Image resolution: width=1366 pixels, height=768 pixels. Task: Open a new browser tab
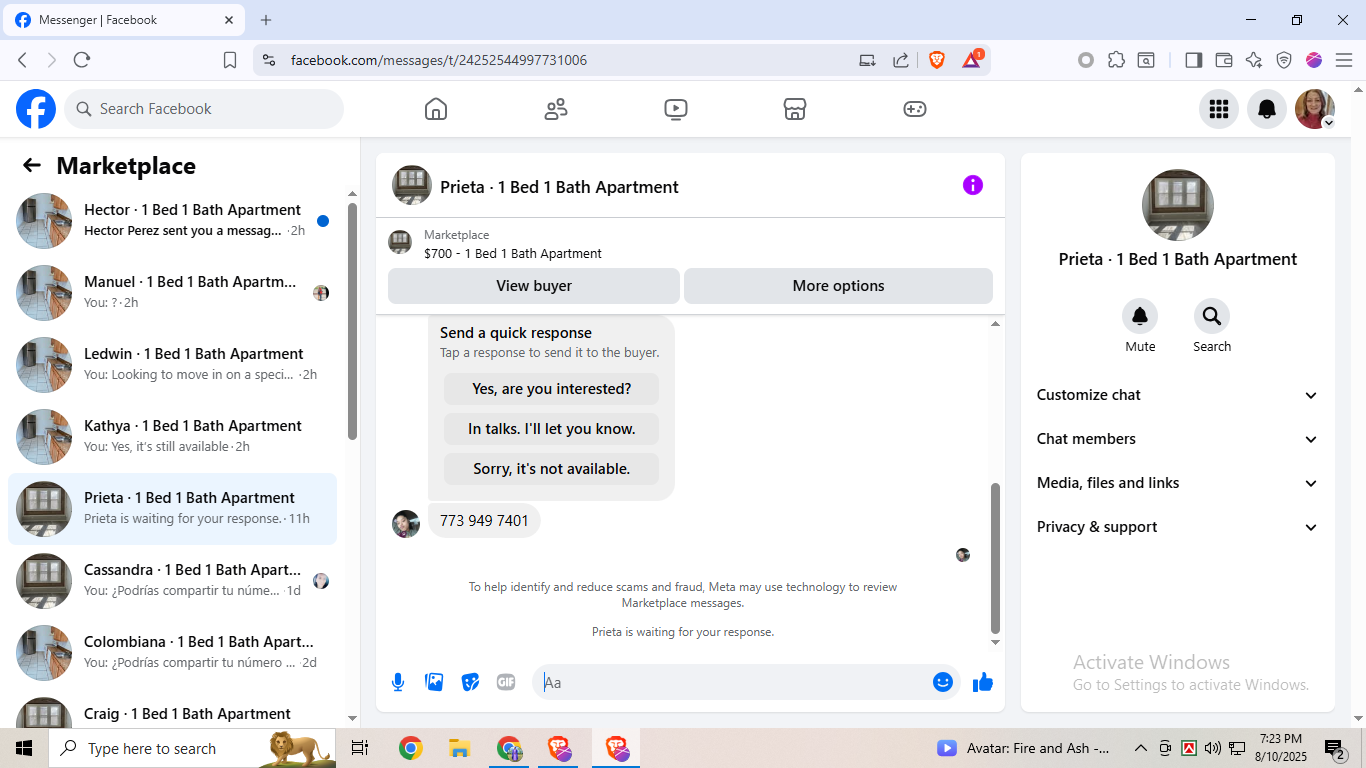[x=266, y=20]
